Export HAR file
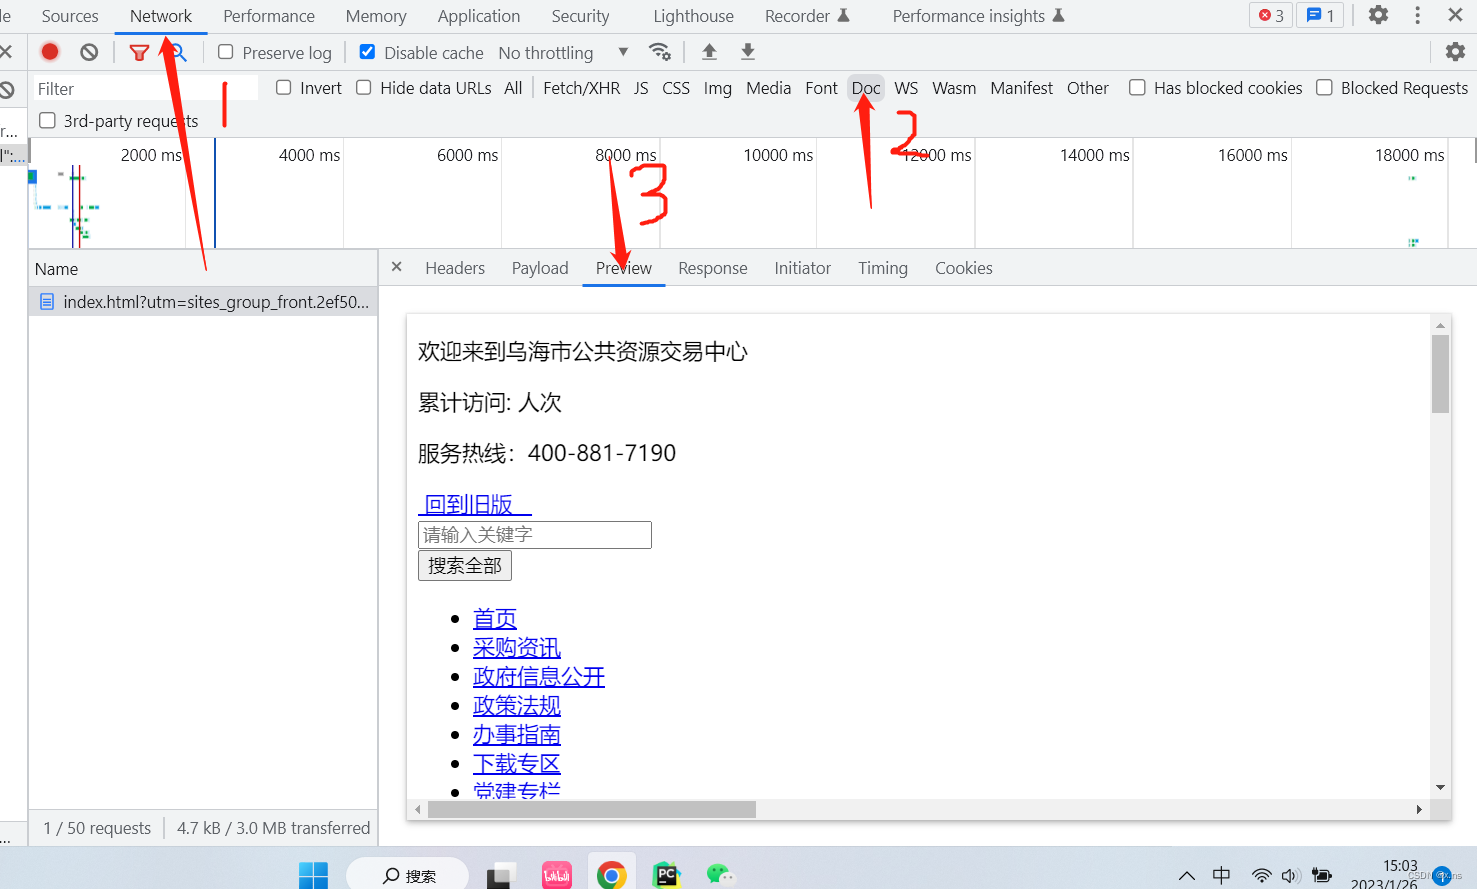Image resolution: width=1477 pixels, height=889 pixels. (747, 52)
